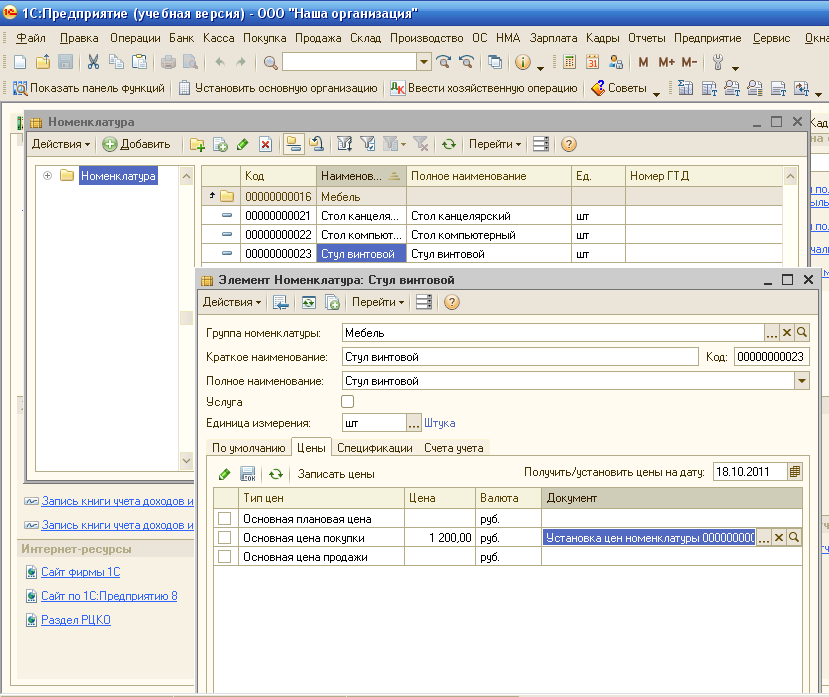This screenshot has height=697, width=829.
Task: Click the copy-add item icon in Номенклатура toolbar
Action: [220, 144]
